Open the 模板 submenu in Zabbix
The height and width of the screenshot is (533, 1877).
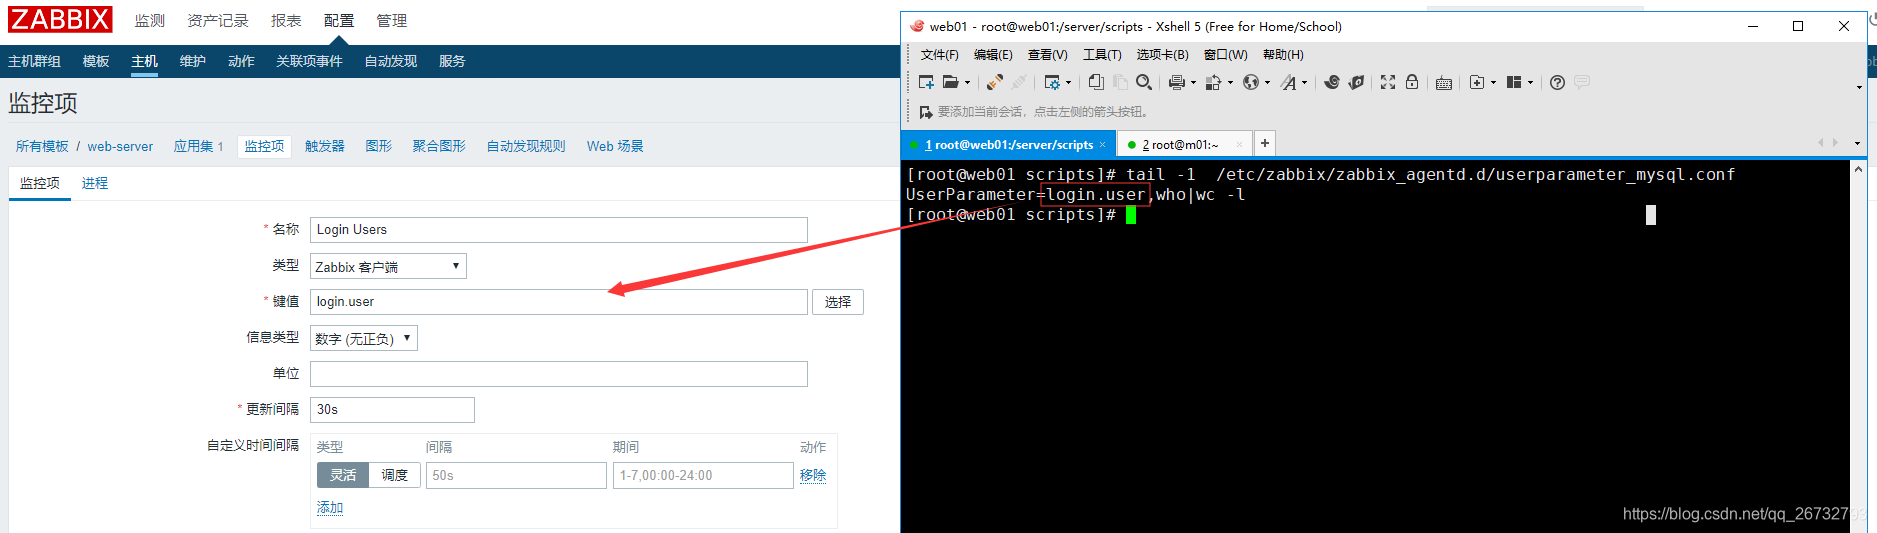(96, 61)
